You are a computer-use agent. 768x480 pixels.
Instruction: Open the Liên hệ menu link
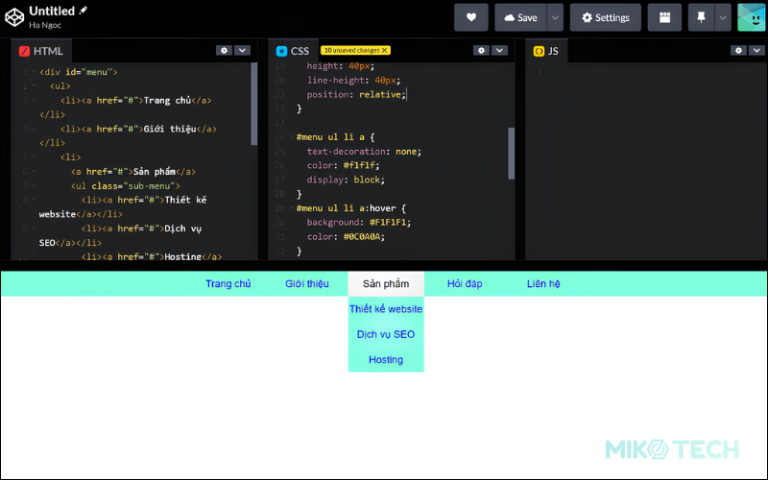point(544,284)
